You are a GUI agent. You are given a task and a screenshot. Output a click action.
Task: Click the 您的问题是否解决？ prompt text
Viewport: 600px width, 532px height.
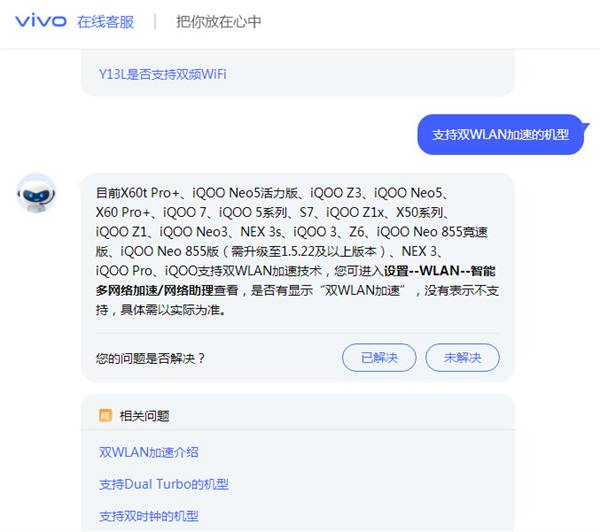point(150,358)
